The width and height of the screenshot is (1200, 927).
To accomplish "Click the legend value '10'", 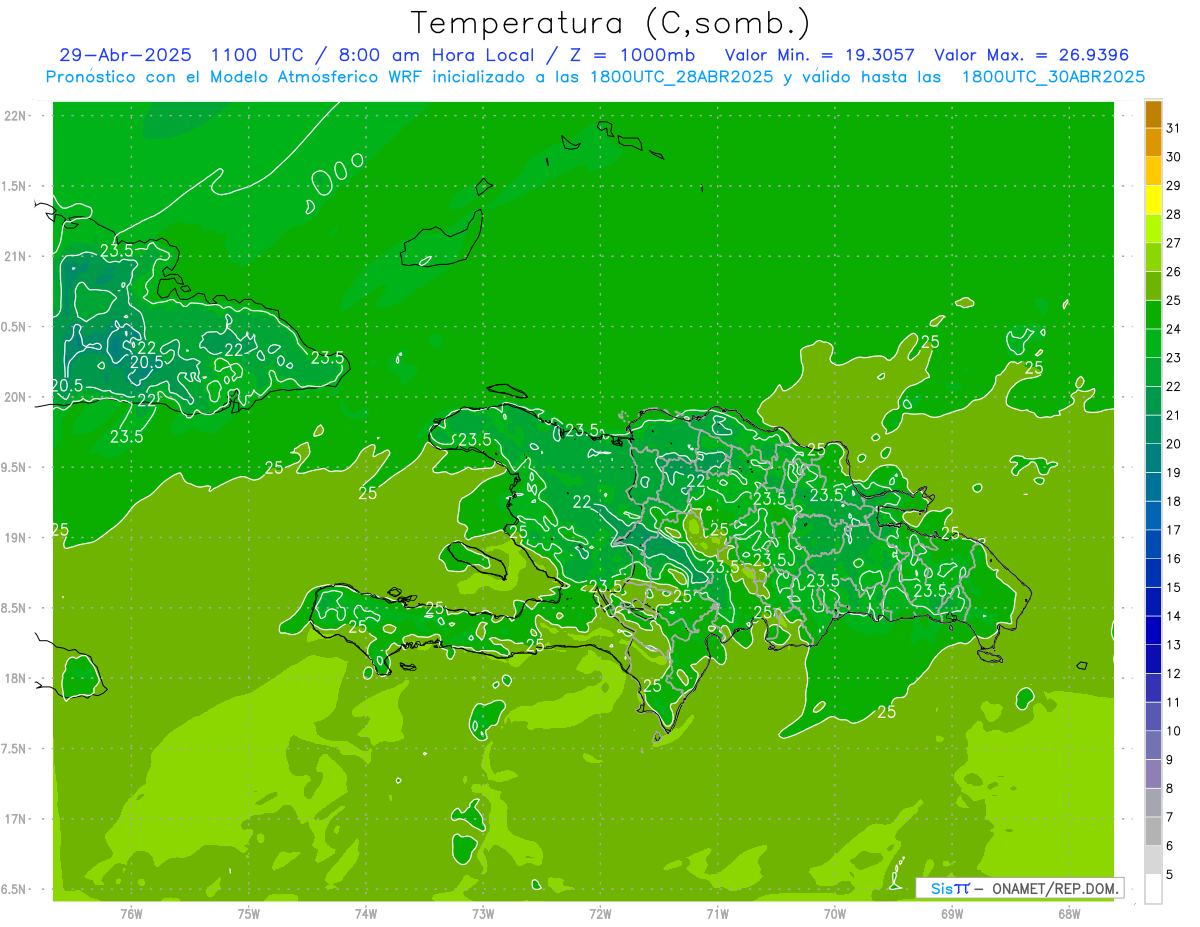I will pos(1173,731).
